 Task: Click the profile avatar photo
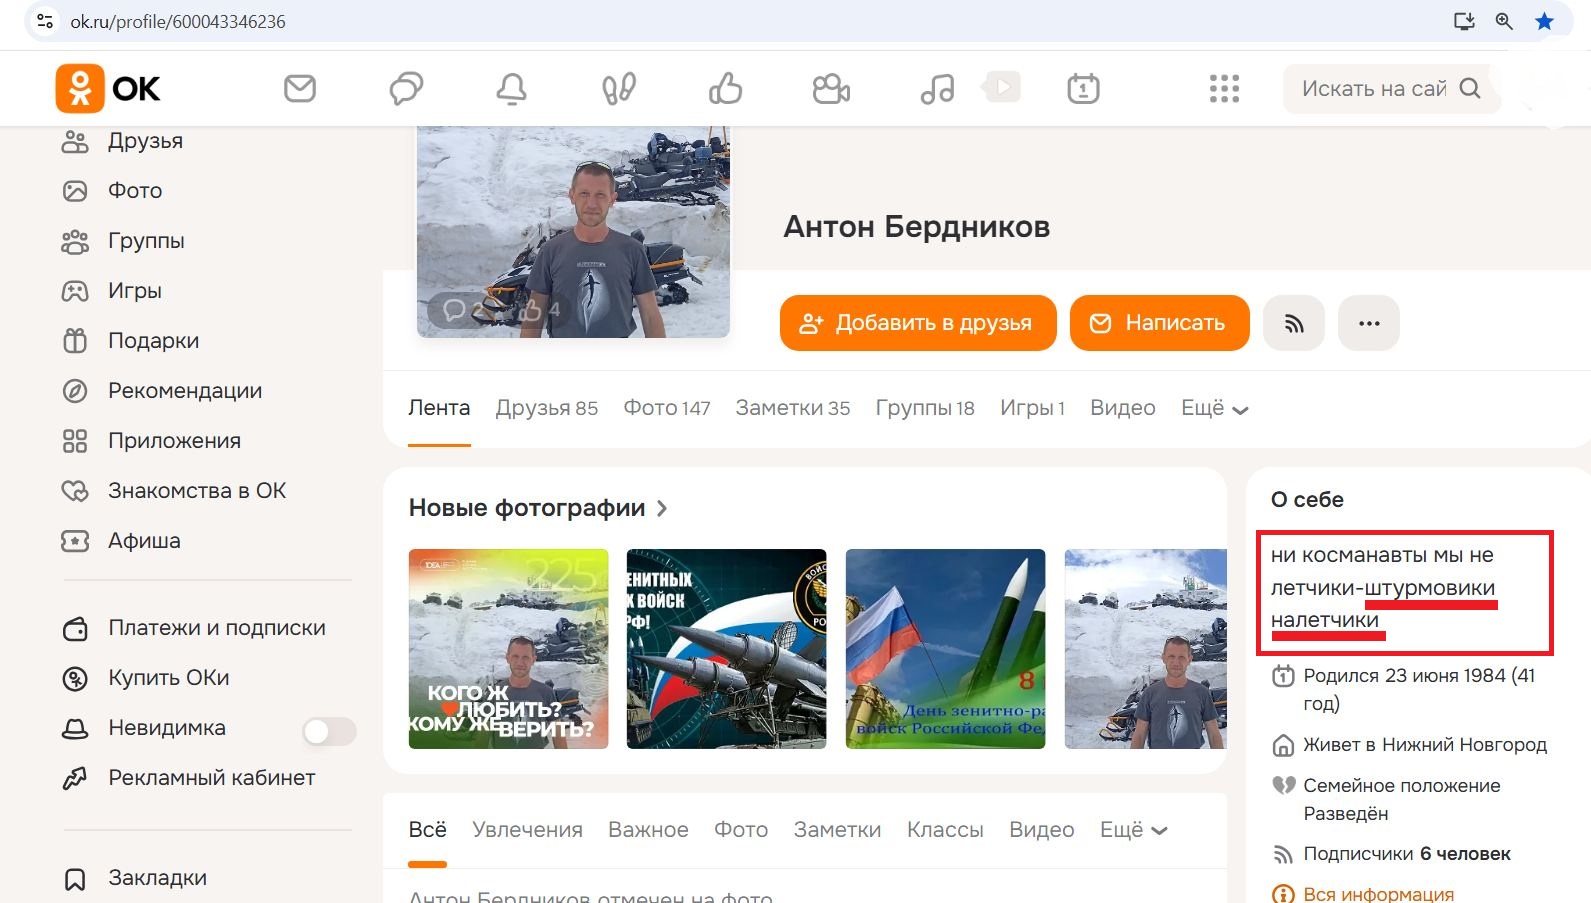pos(573,232)
